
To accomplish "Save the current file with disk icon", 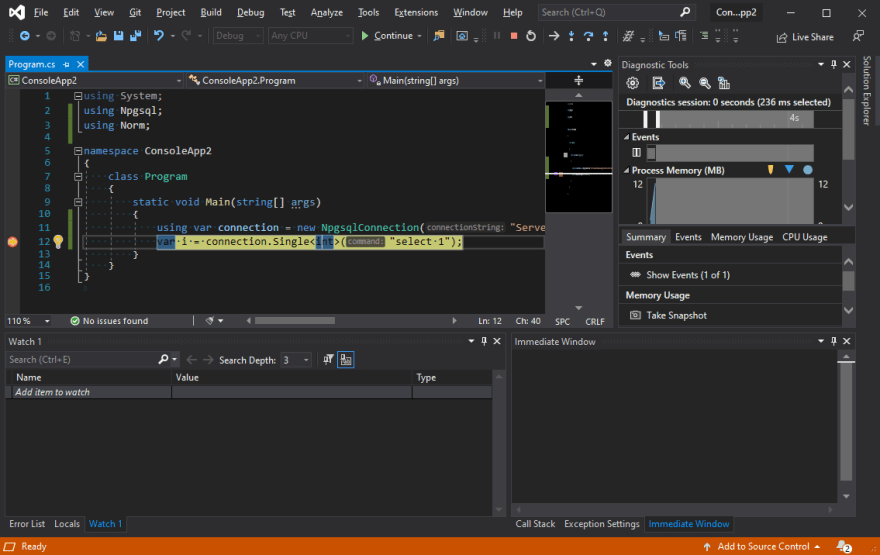I will point(118,36).
